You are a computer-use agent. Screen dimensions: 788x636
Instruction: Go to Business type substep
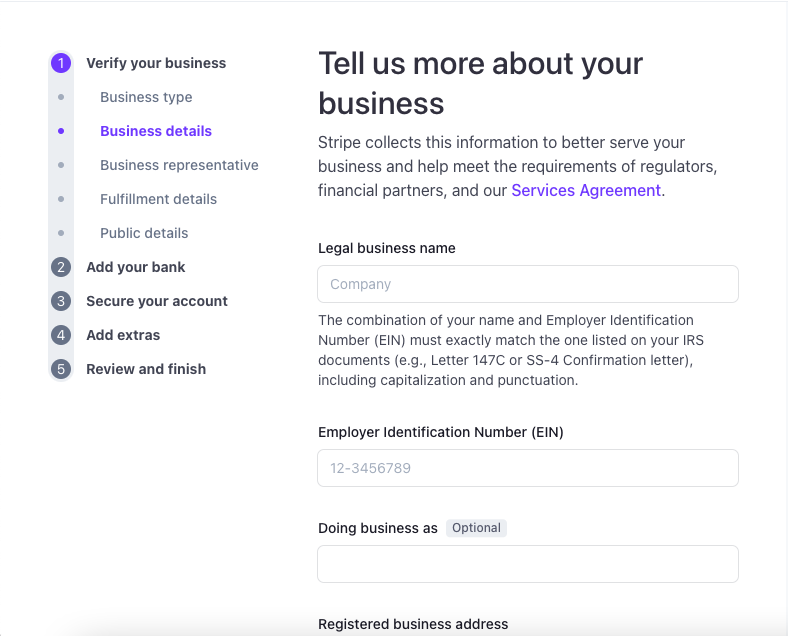coord(146,97)
